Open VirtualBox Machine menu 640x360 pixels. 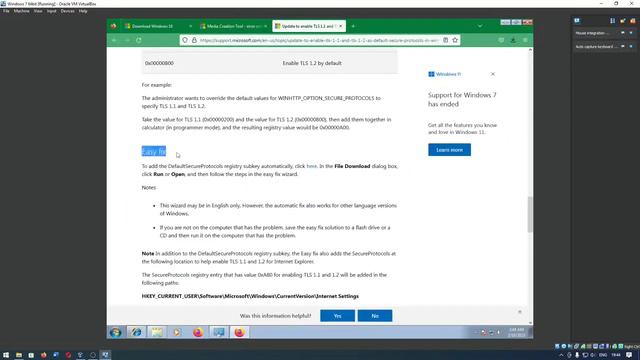(22, 11)
